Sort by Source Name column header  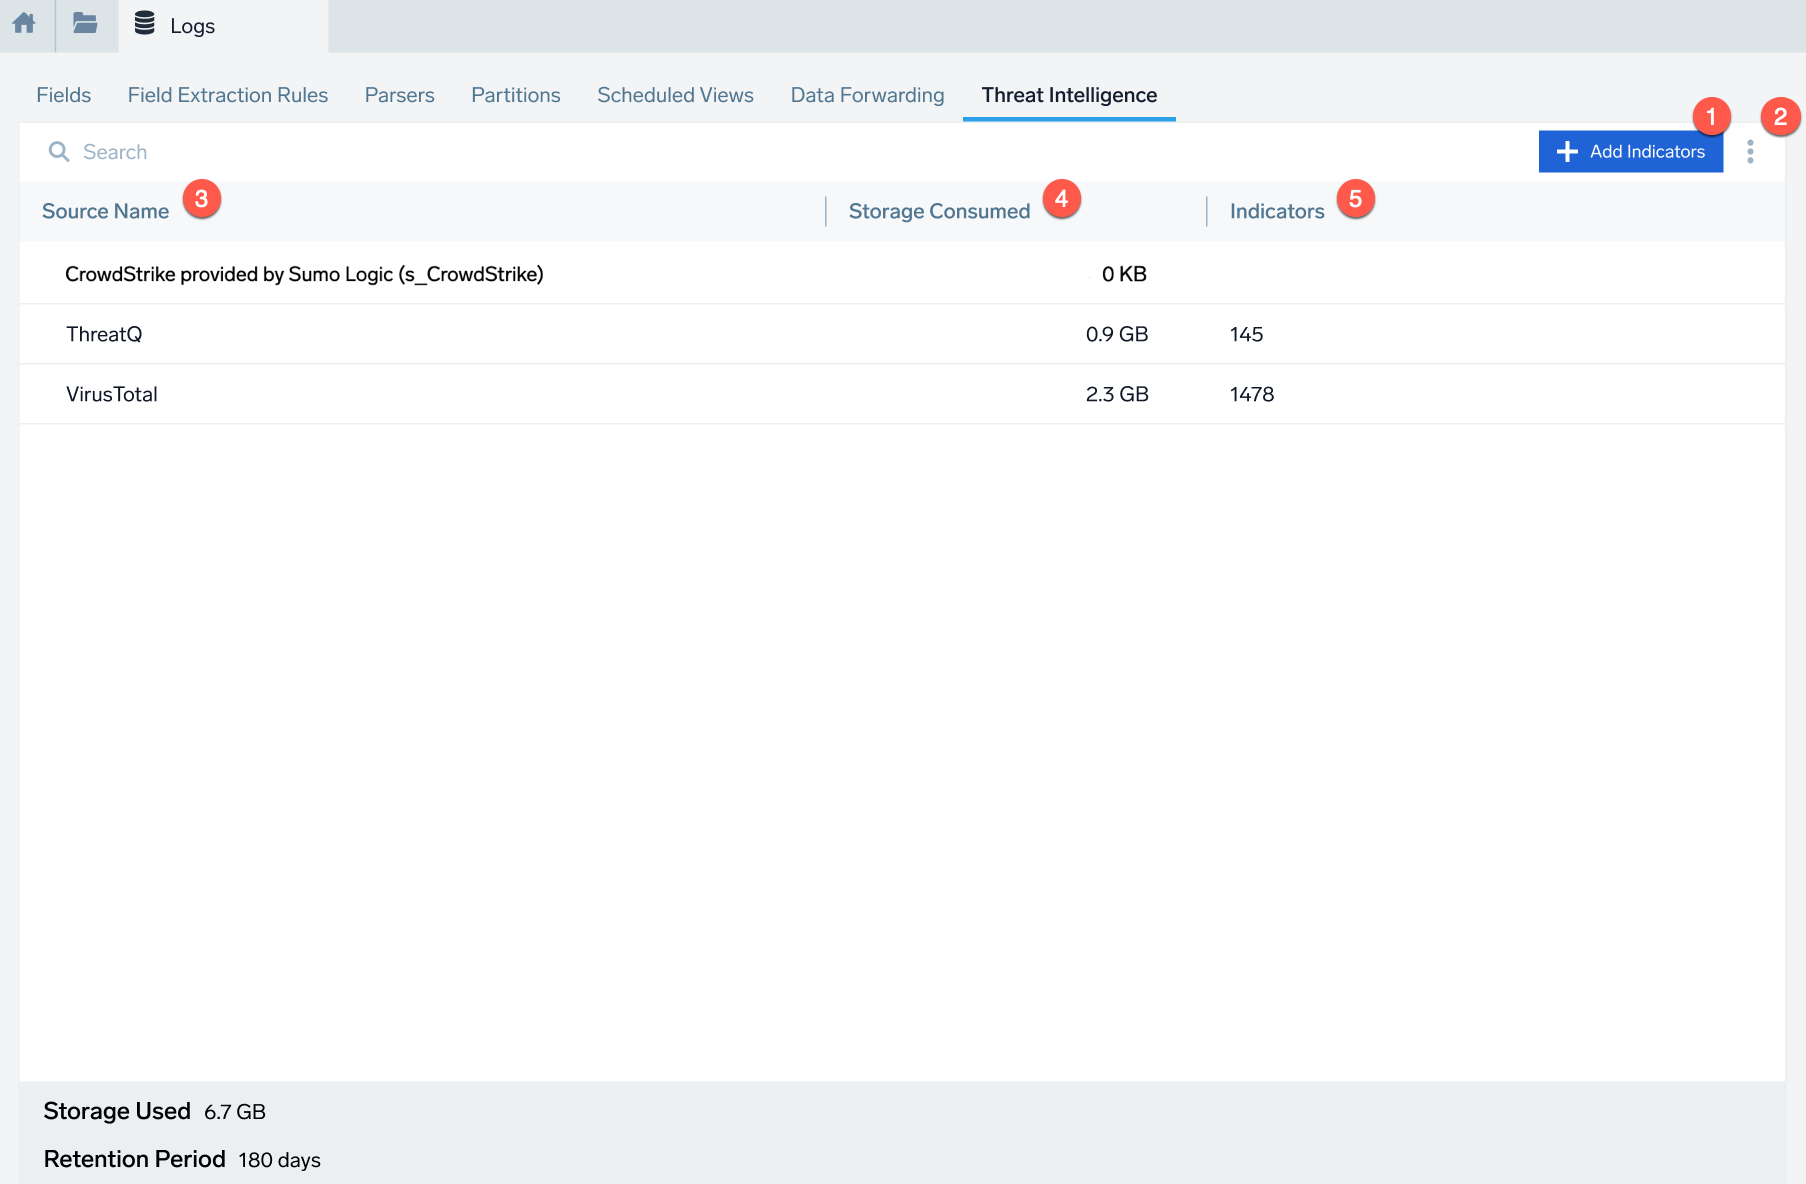pos(106,211)
